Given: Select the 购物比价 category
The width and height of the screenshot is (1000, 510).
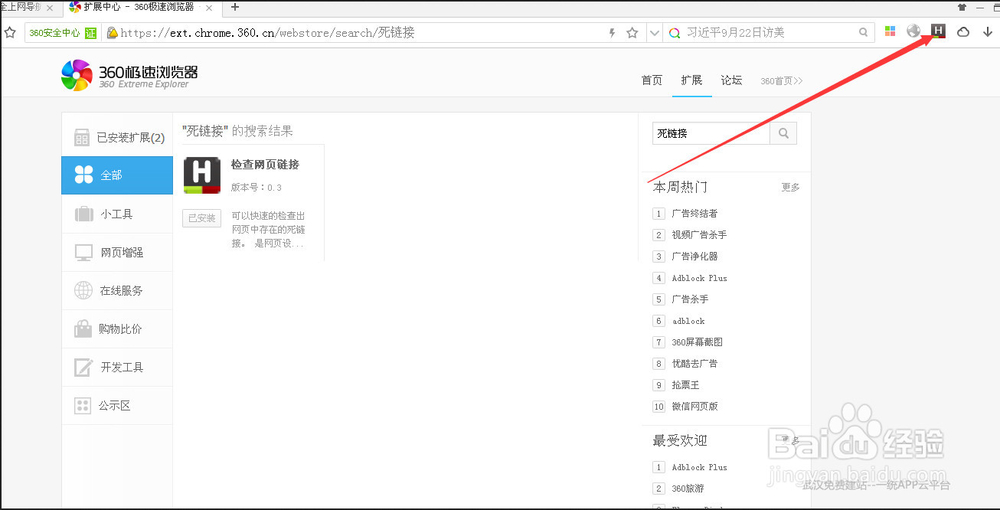Looking at the screenshot, I should pyautogui.click(x=117, y=329).
